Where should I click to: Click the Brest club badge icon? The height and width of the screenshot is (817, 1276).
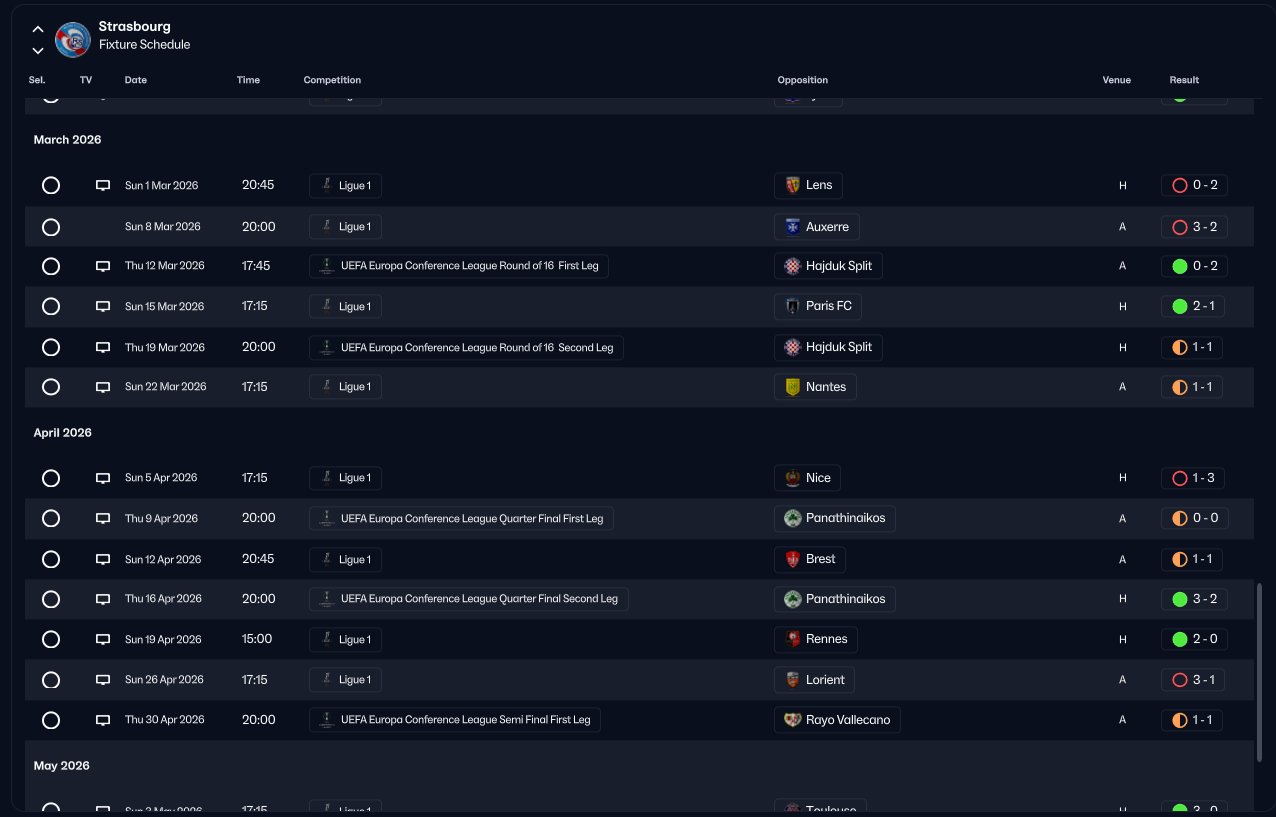(793, 559)
